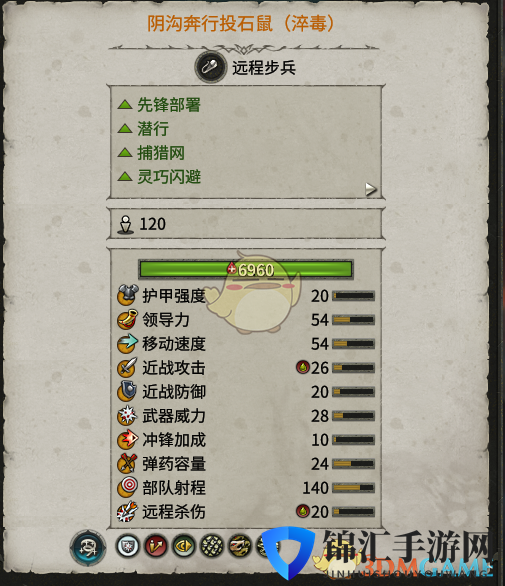Viewport: 505px width, 586px height.
Task: Click the 护甲强度 armor icon
Action: (x=127, y=295)
